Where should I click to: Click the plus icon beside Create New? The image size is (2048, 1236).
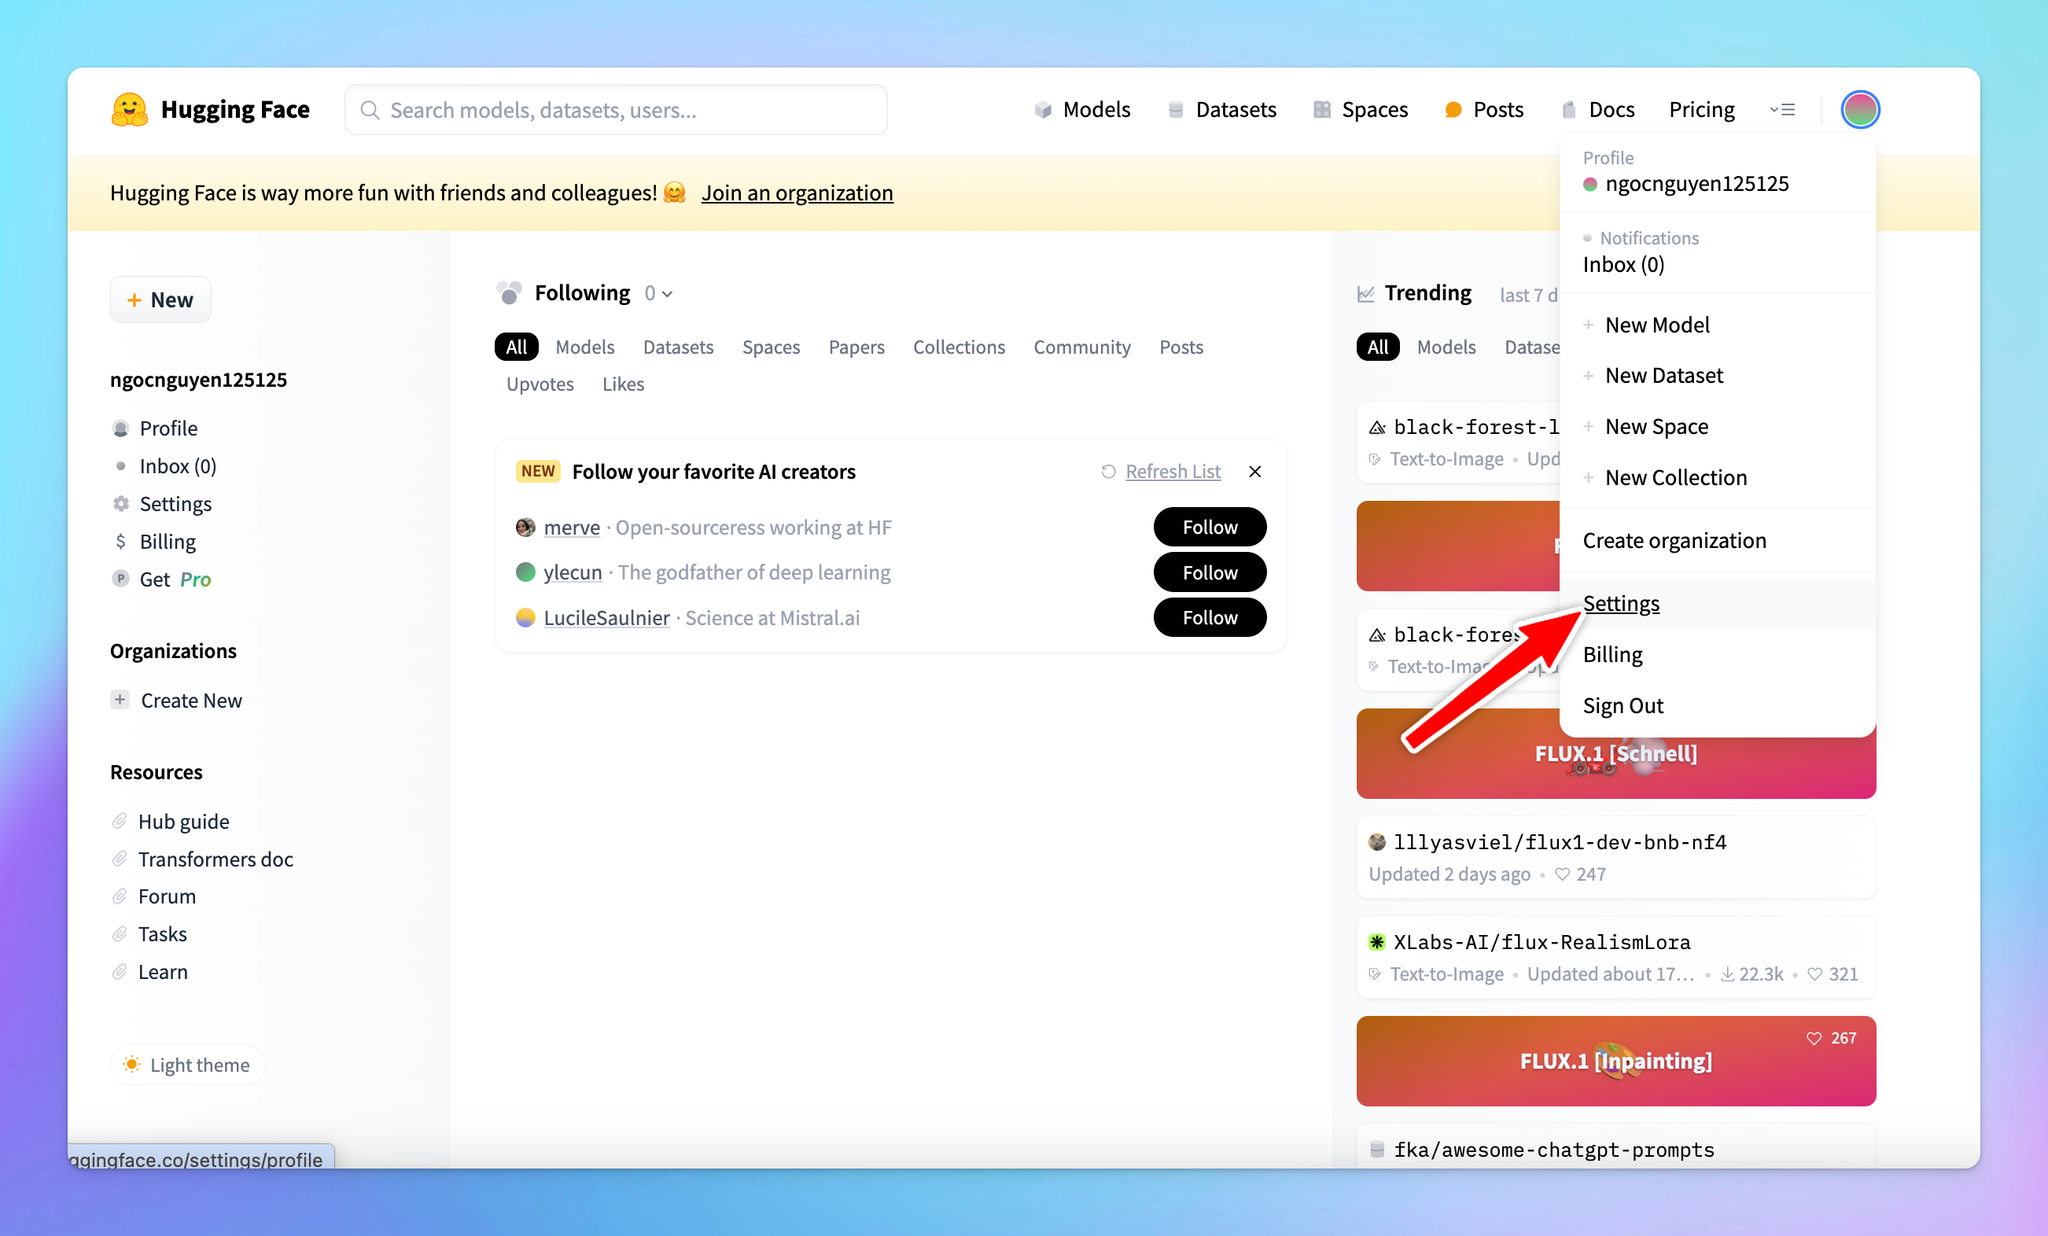tap(120, 700)
